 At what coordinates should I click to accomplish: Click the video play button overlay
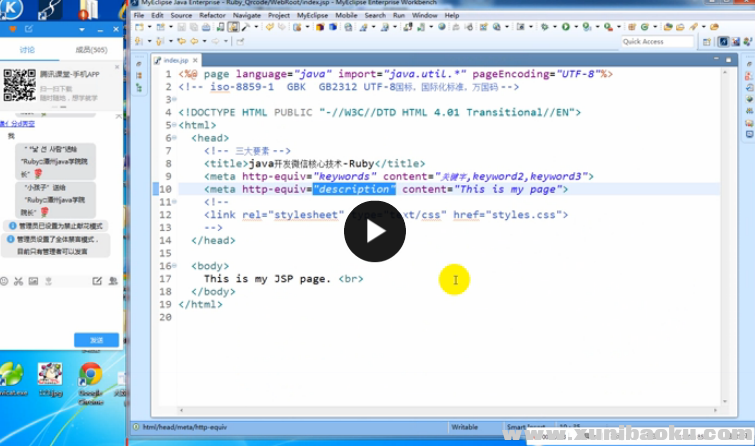[x=375, y=232]
